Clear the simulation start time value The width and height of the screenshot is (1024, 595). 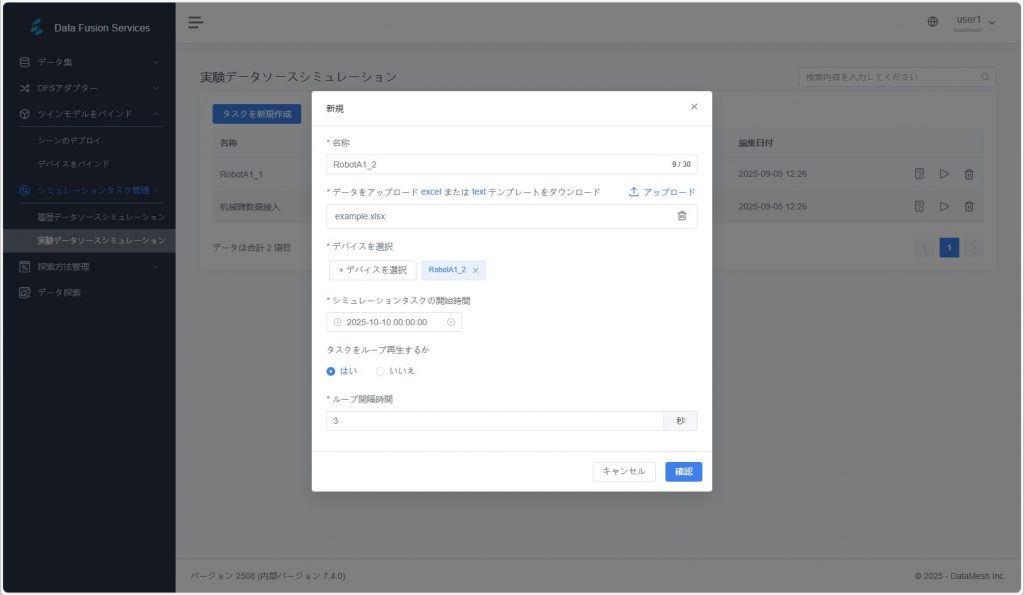(451, 322)
